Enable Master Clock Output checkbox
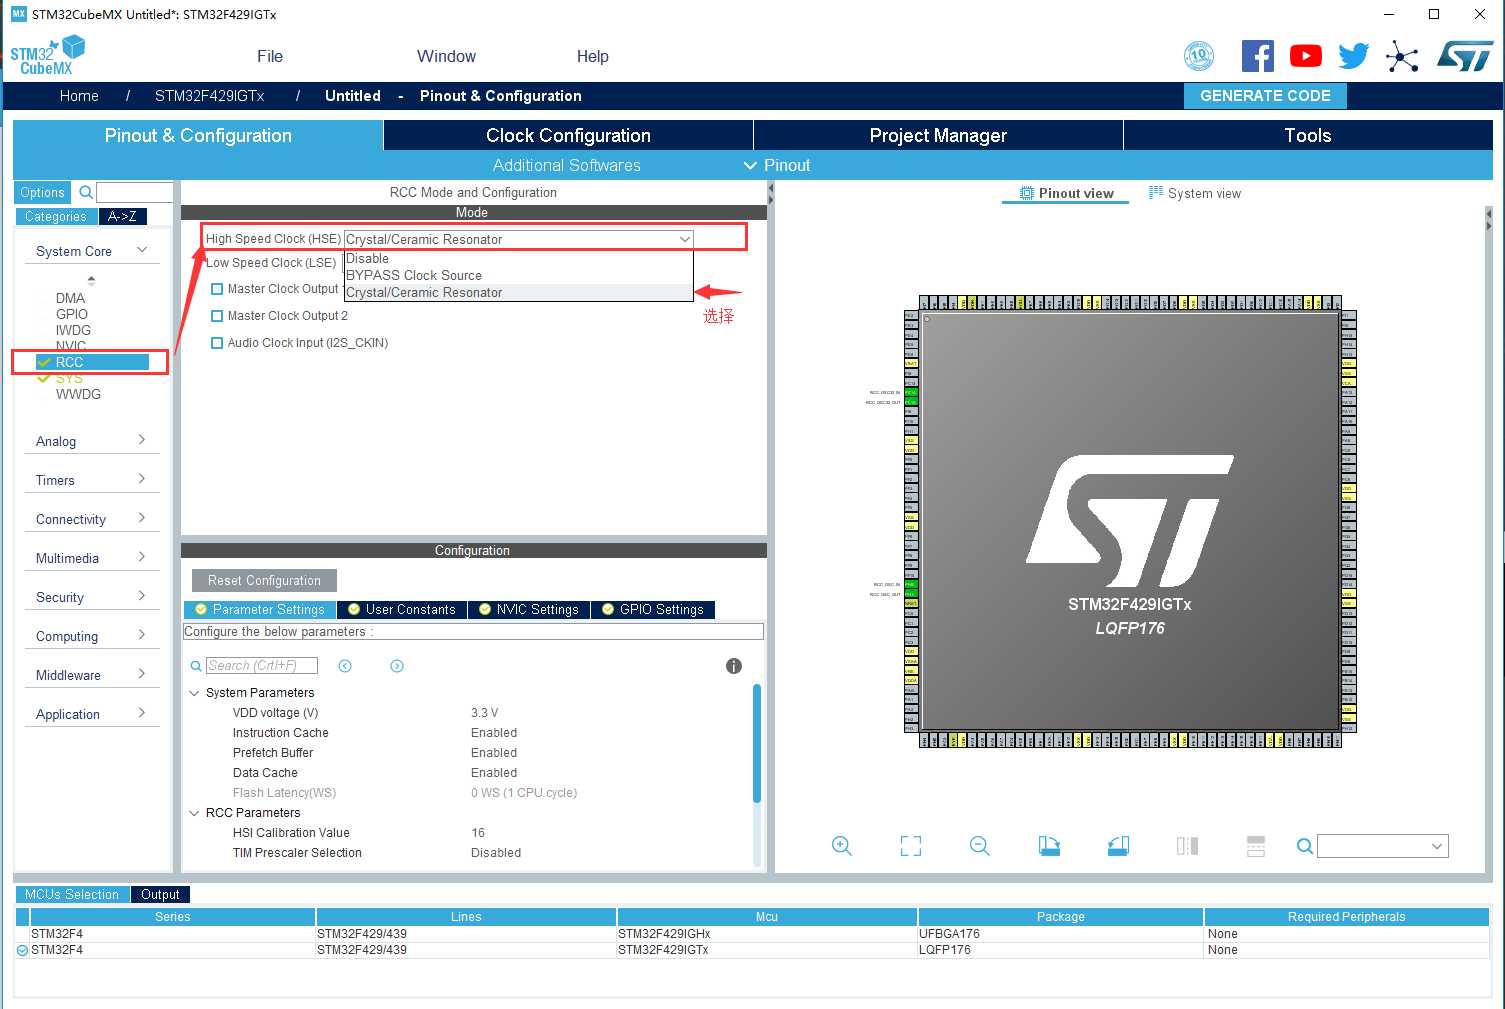 [217, 289]
